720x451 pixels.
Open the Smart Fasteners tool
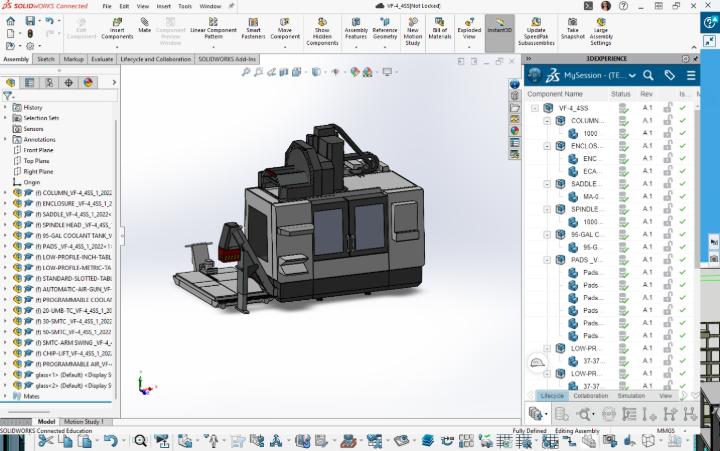pos(254,27)
